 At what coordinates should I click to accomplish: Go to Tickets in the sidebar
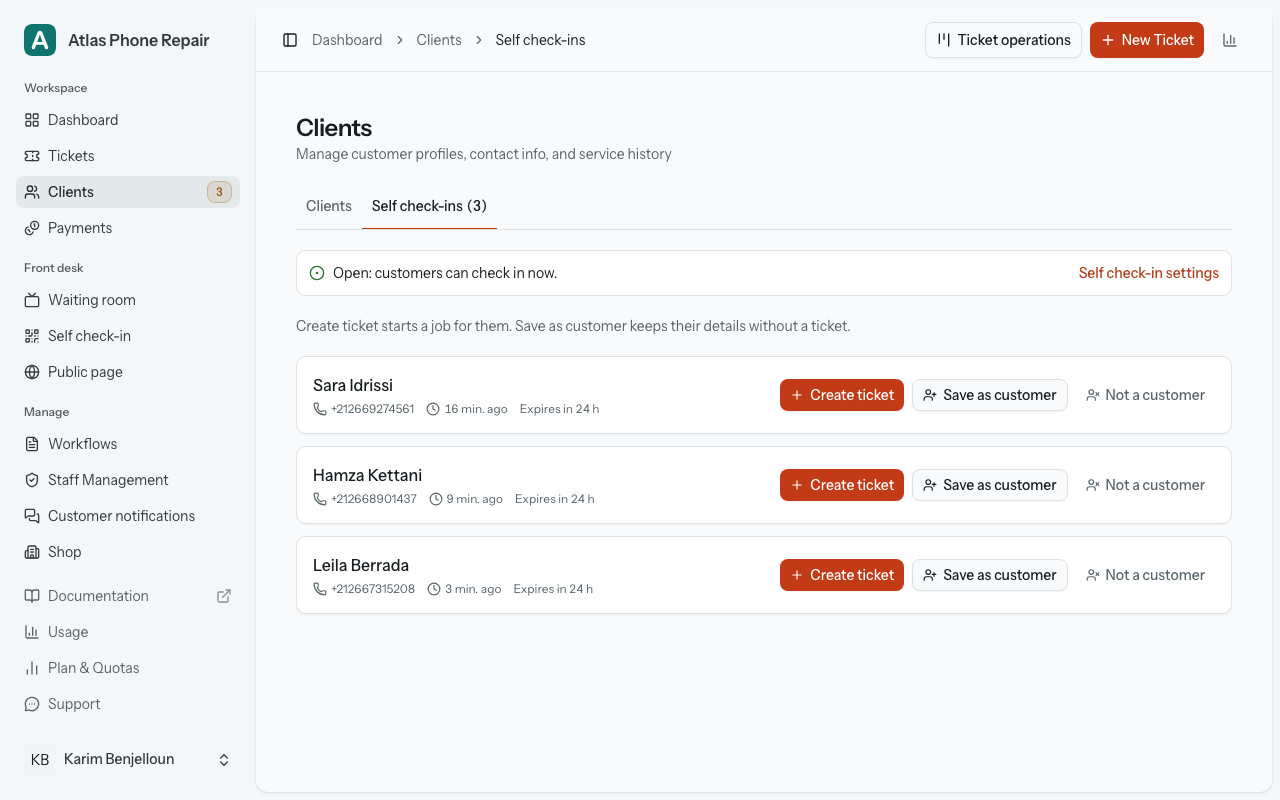128,156
